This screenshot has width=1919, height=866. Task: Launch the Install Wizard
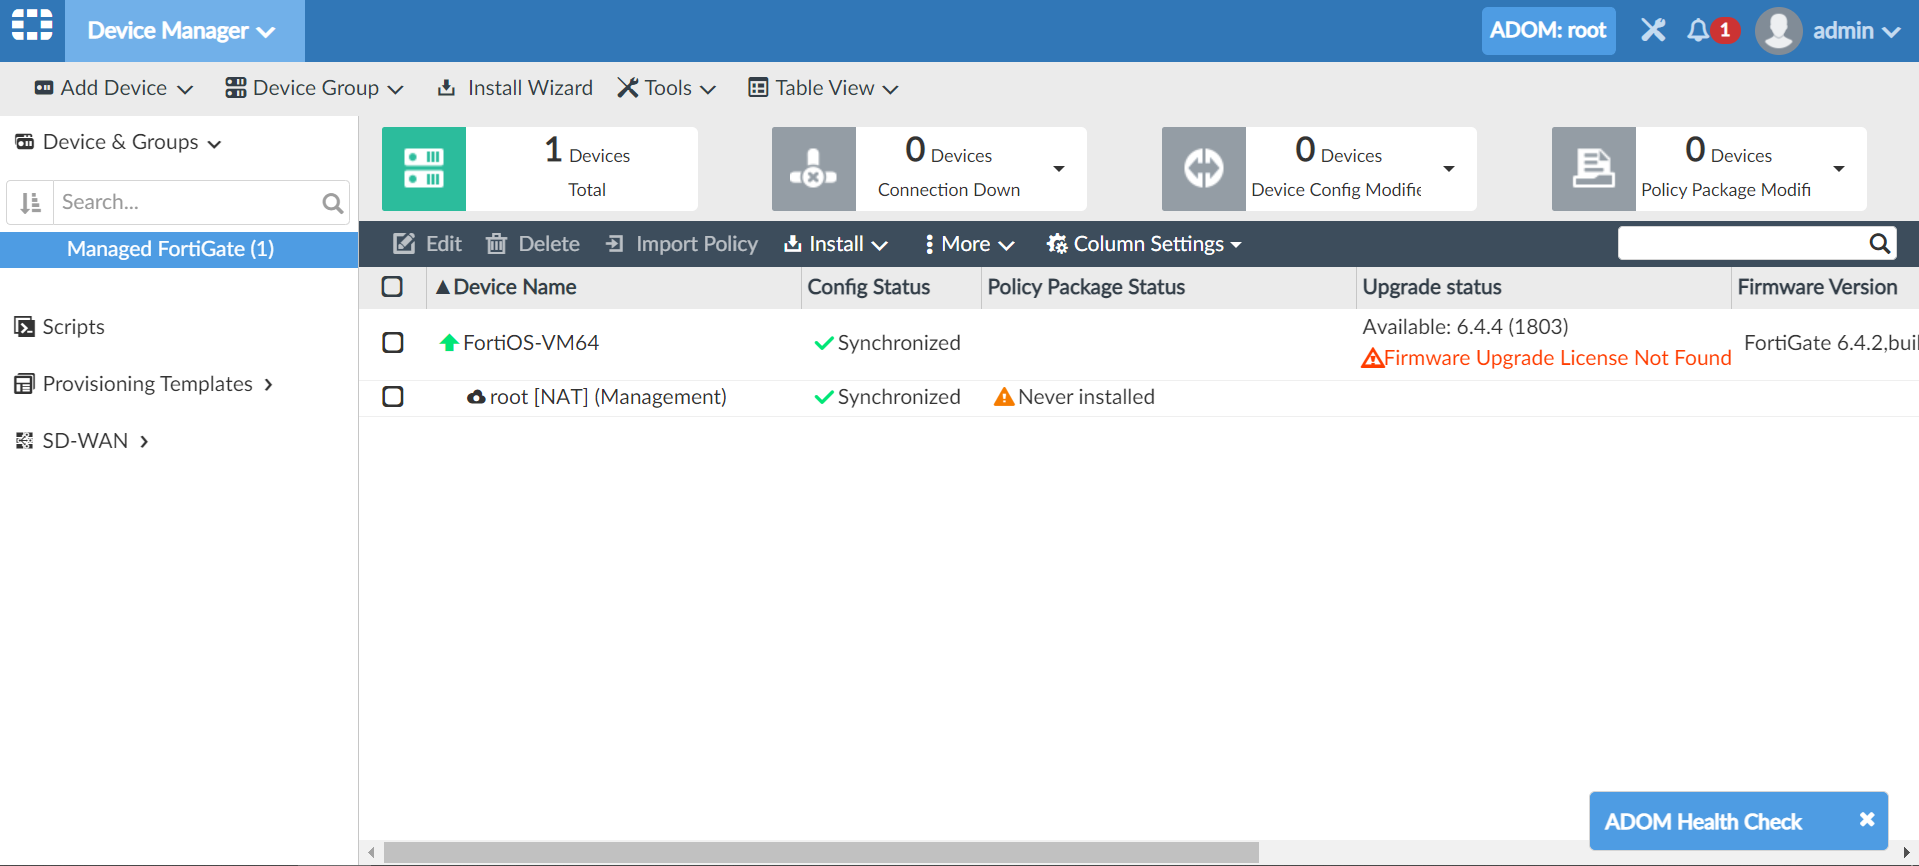[x=516, y=88]
